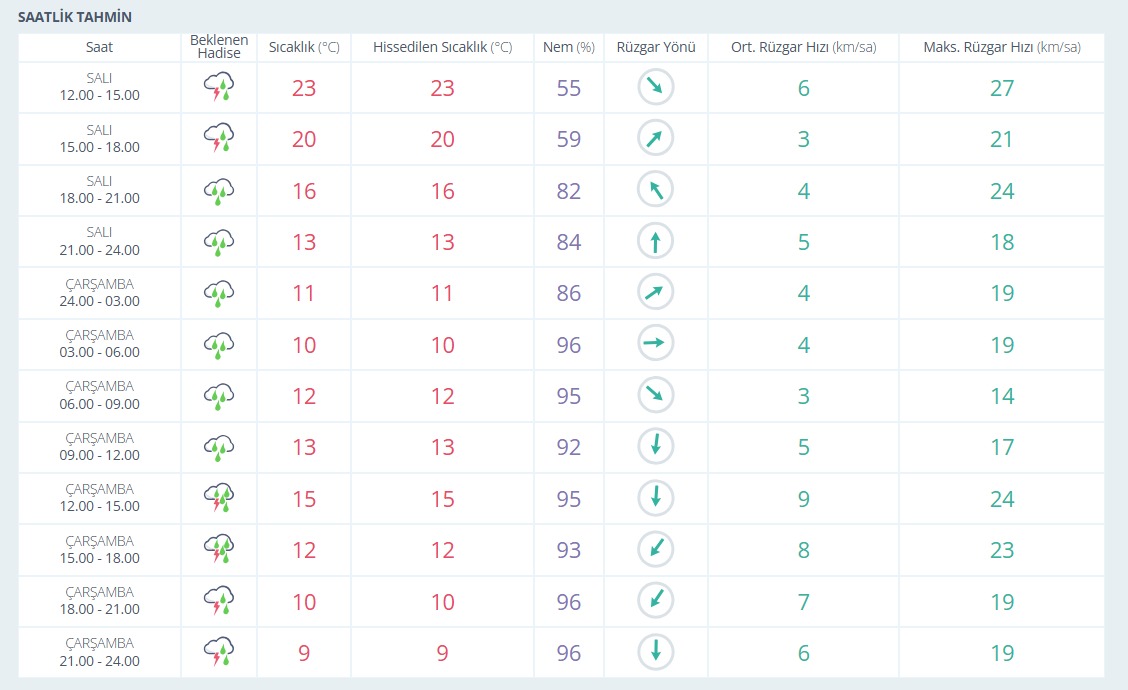The height and width of the screenshot is (690, 1128).
Task: Click the Maks. Rüzgar Hızı column header
Action: click(1002, 47)
